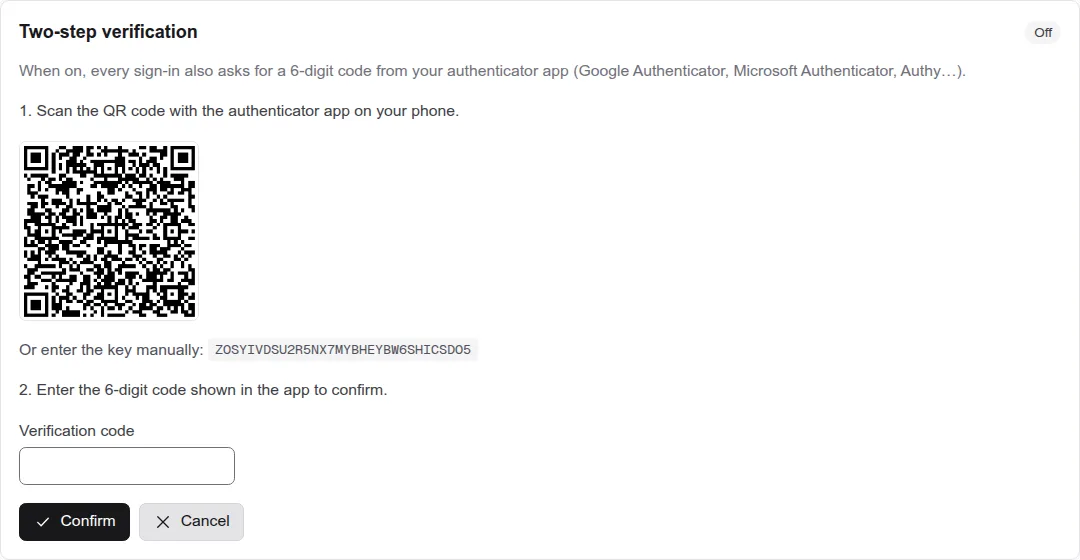The width and height of the screenshot is (1080, 560).
Task: Click step 2 'Enter the 6-digit code' instruction
Action: click(x=203, y=390)
